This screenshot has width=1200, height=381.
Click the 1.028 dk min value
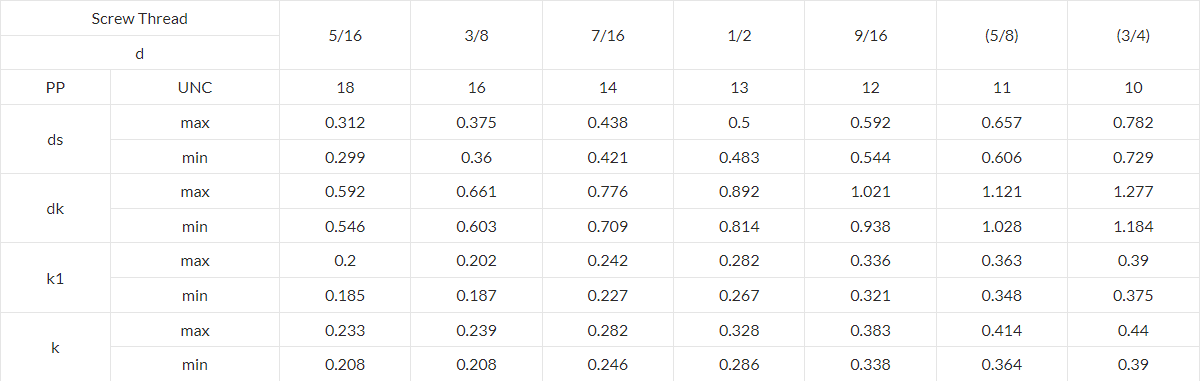click(x=1002, y=227)
